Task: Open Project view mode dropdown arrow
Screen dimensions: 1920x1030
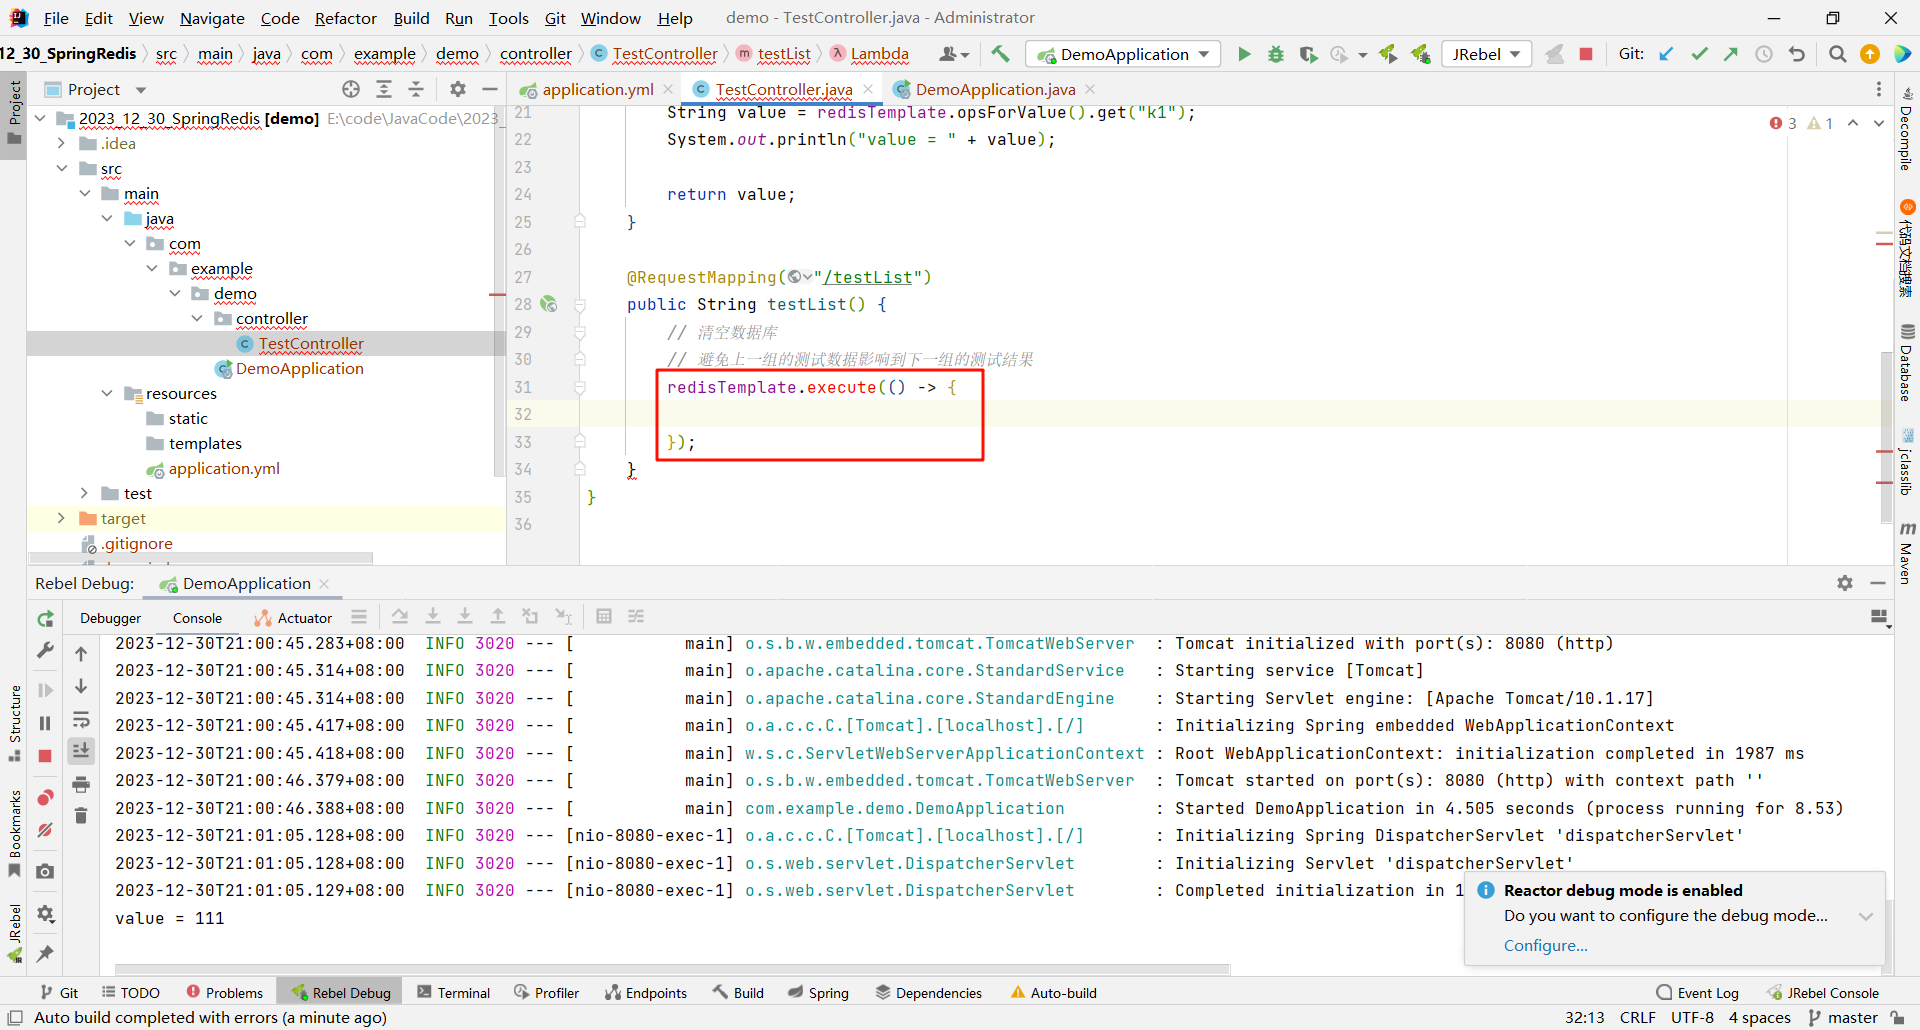Action: tap(141, 90)
